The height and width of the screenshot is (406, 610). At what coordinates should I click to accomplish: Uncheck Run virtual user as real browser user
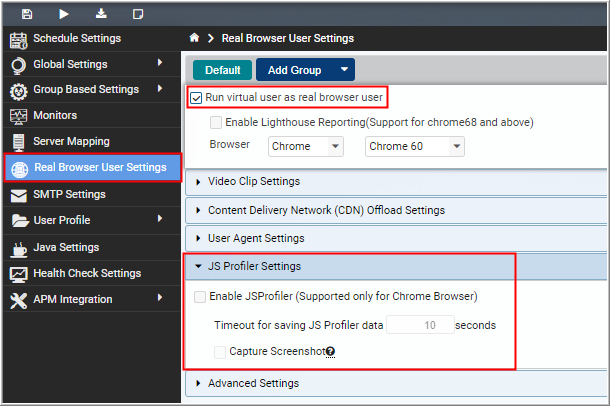point(196,98)
